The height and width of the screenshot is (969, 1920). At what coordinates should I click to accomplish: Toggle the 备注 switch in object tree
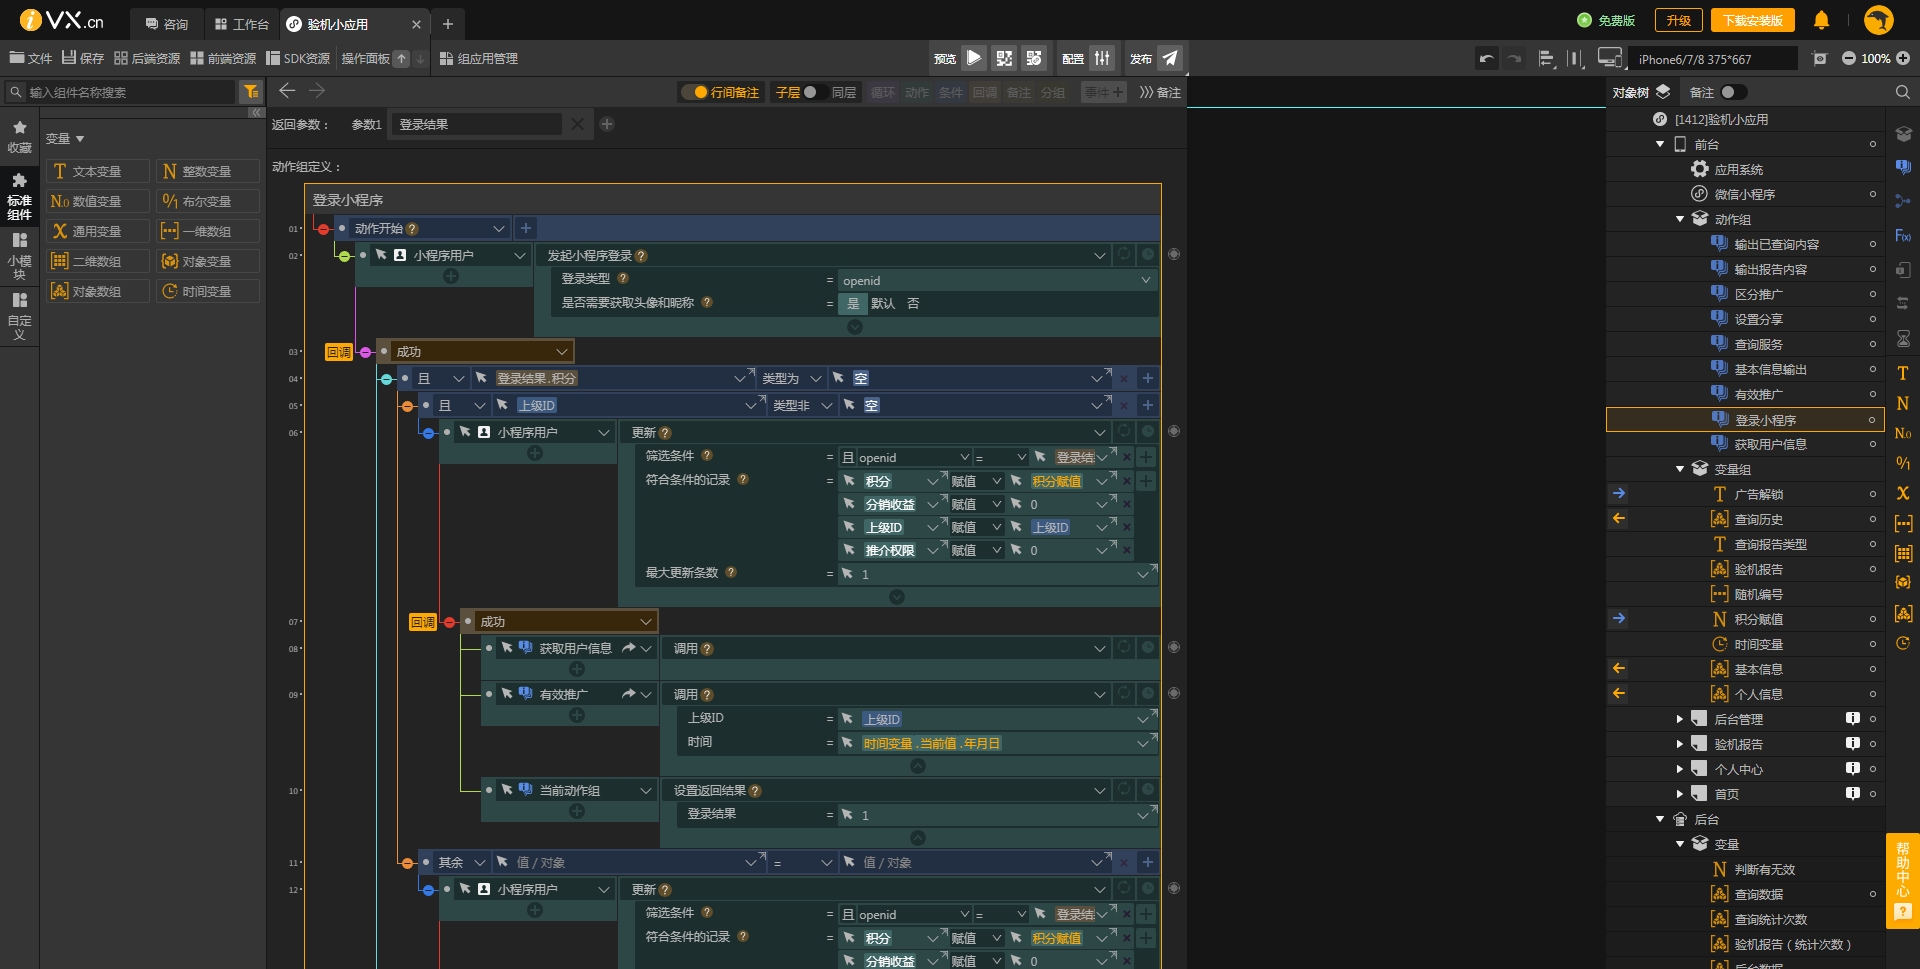pos(1733,92)
